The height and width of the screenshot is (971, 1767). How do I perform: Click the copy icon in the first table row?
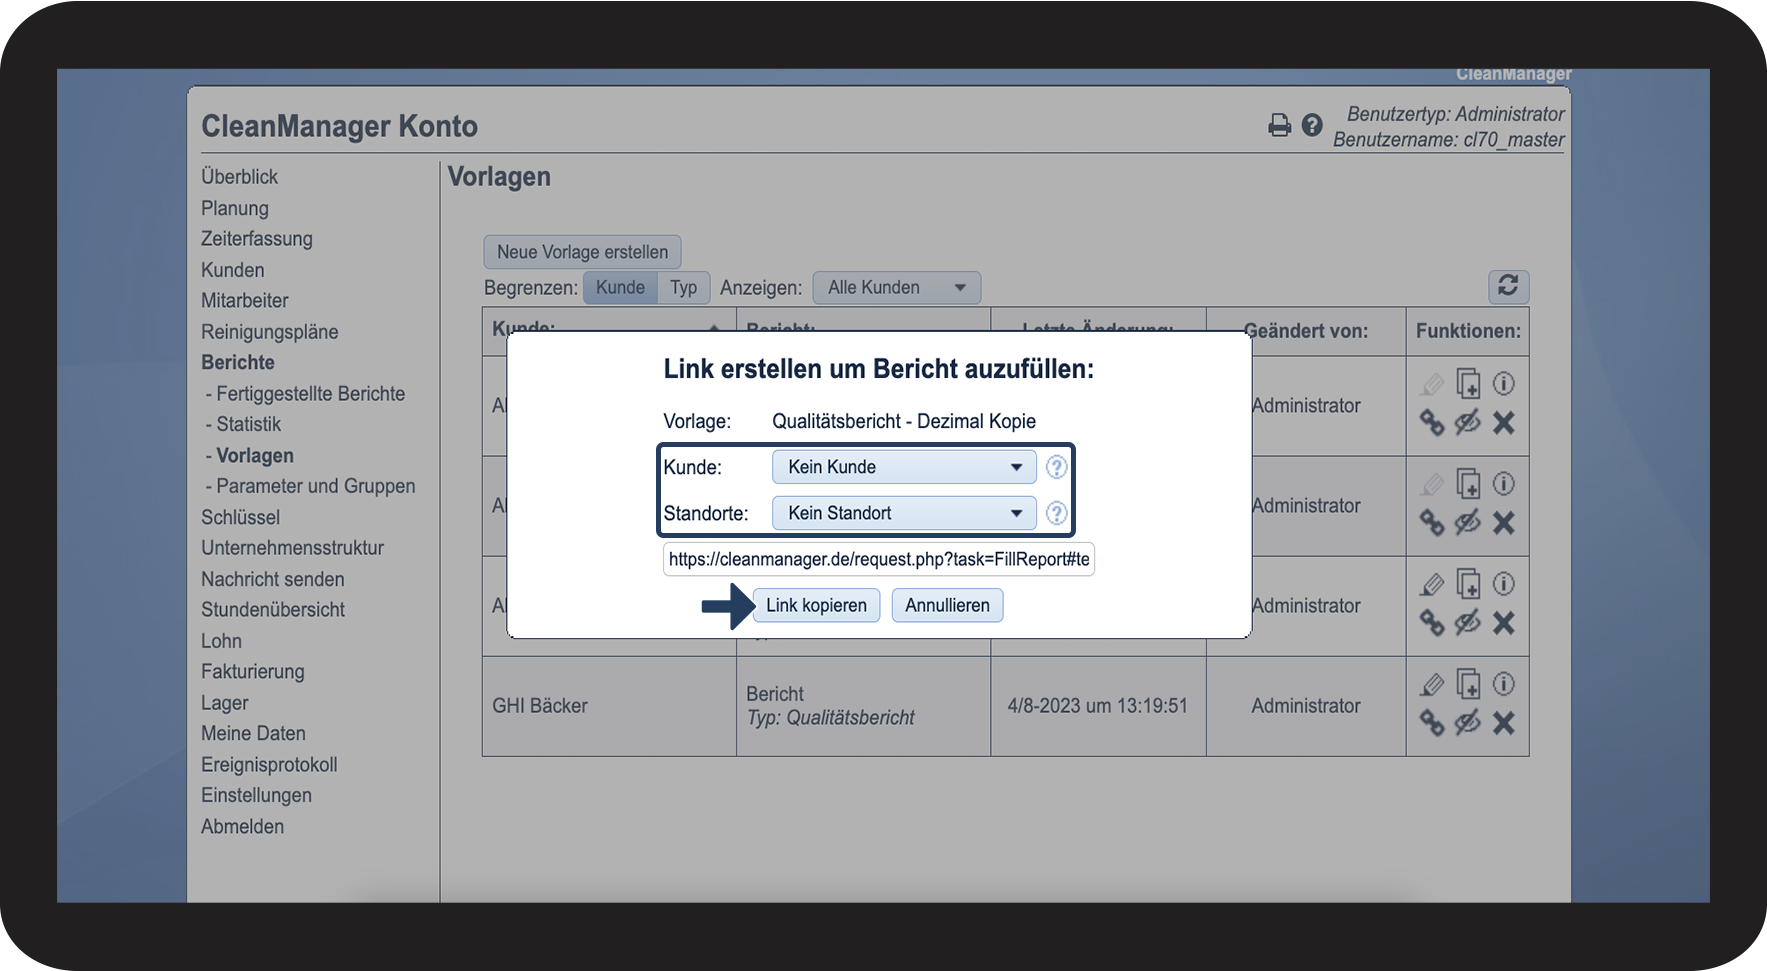pyautogui.click(x=1468, y=385)
